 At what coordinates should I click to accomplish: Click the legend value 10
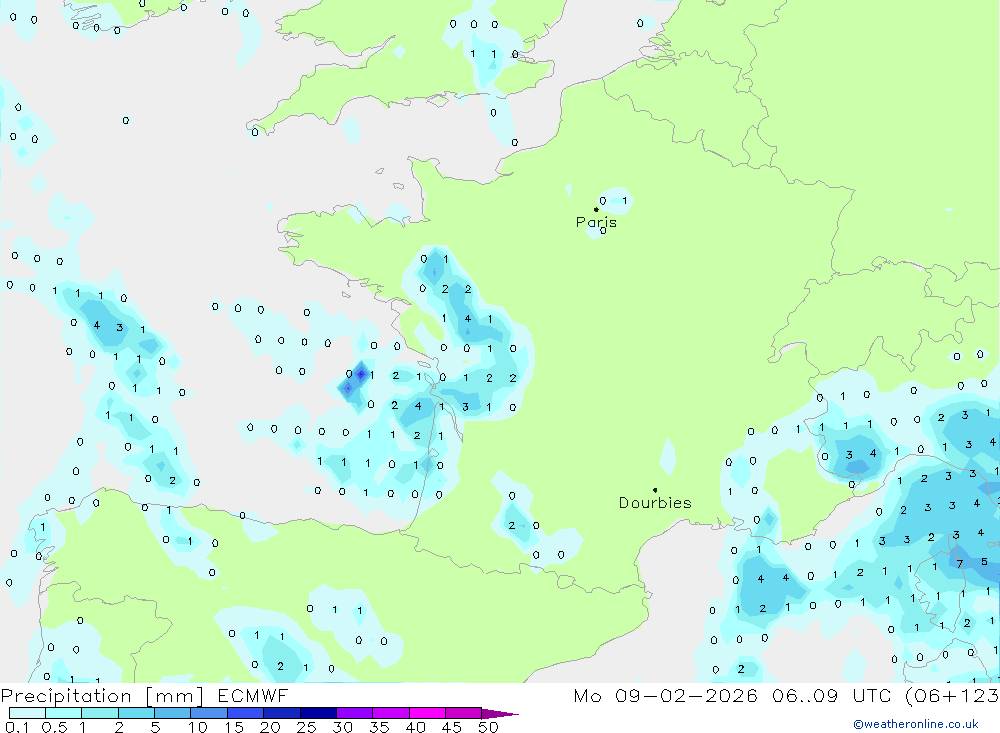(197, 727)
